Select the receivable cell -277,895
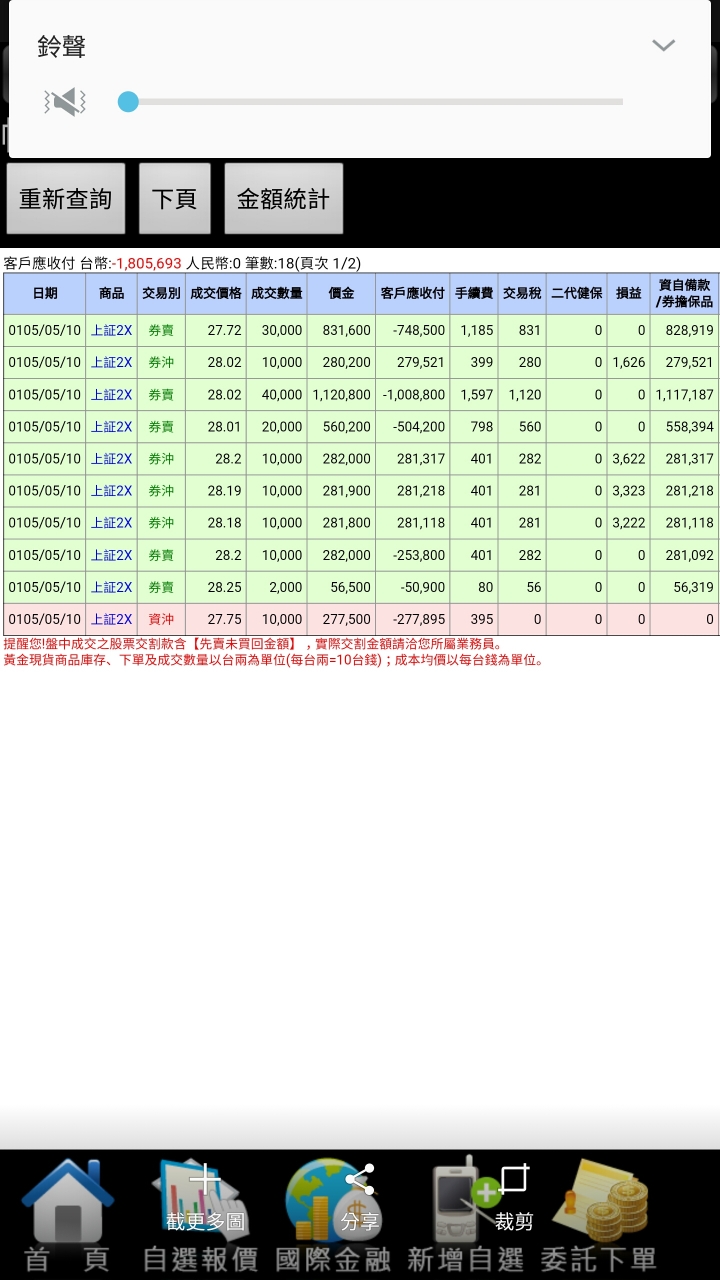Image resolution: width=720 pixels, height=1280 pixels. 412,619
